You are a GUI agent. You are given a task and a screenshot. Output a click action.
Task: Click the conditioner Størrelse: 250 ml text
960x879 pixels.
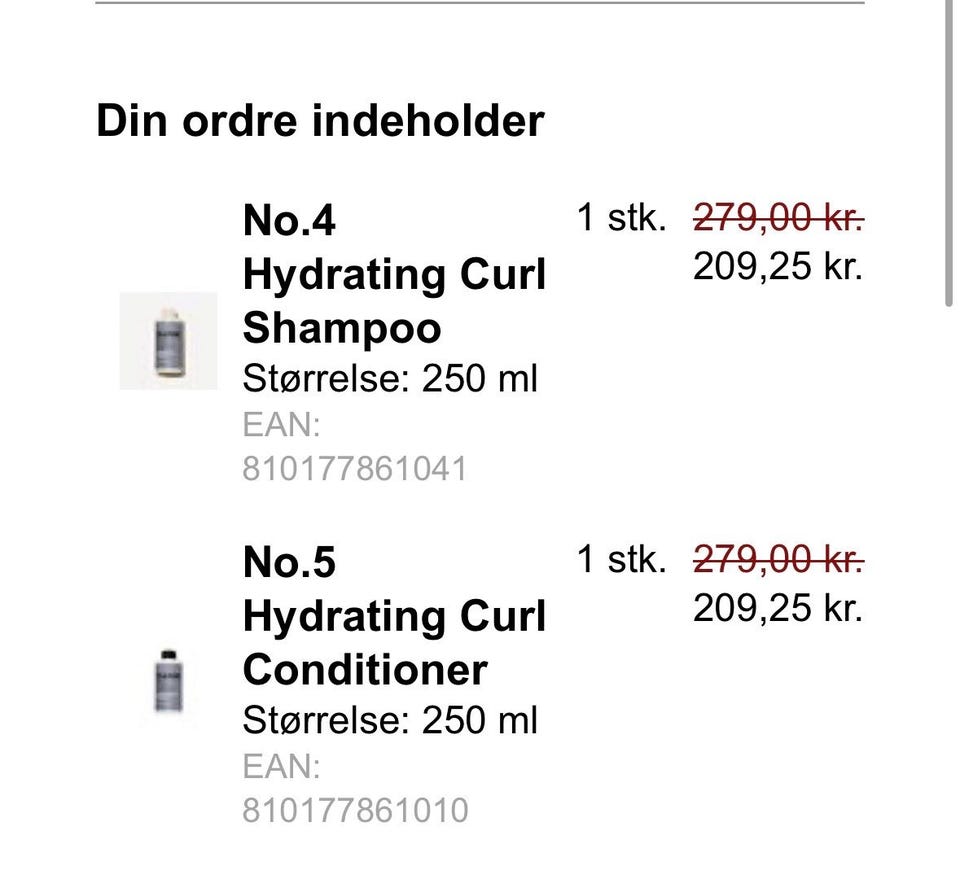[390, 720]
